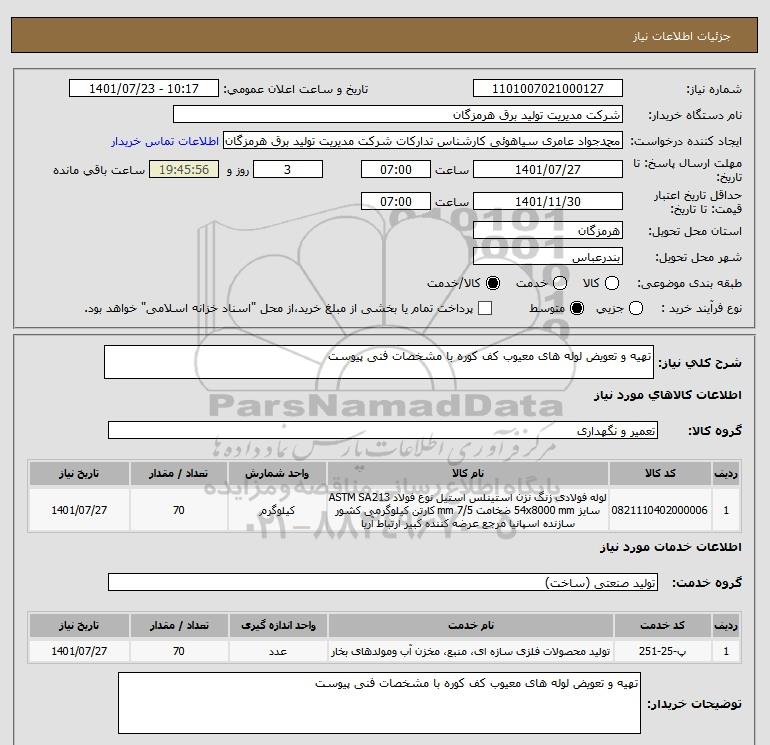Click need date 1401/07/27 in the goods table

click(x=79, y=510)
